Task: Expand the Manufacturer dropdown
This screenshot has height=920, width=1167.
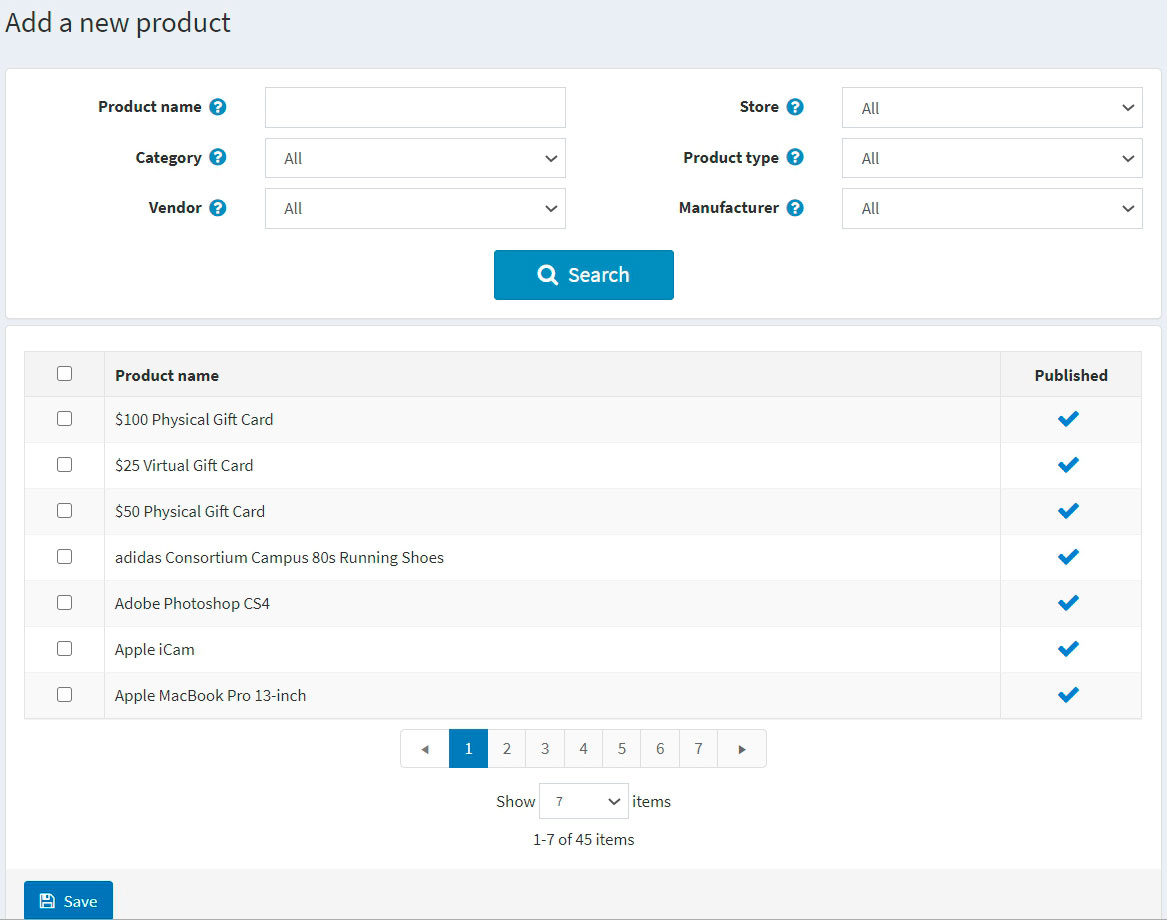Action: [x=991, y=208]
